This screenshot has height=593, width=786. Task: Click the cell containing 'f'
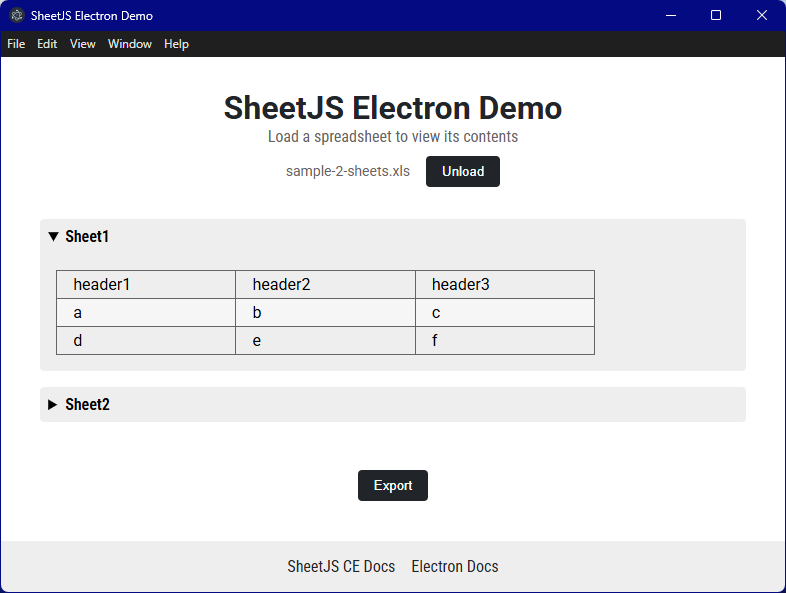pyautogui.click(x=504, y=341)
